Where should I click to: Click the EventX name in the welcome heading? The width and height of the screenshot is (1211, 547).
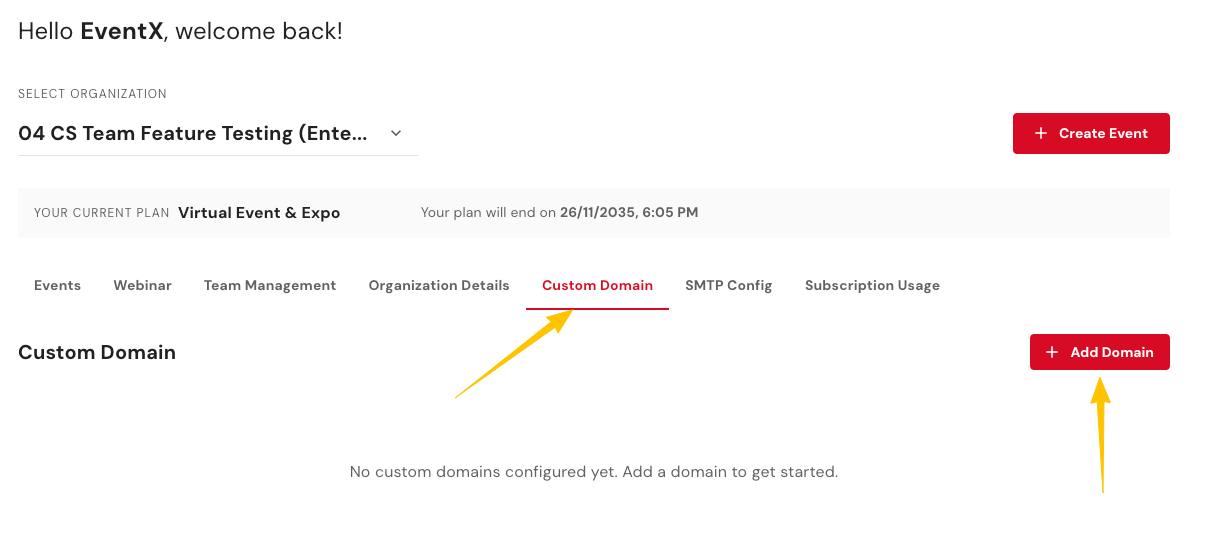coord(121,31)
